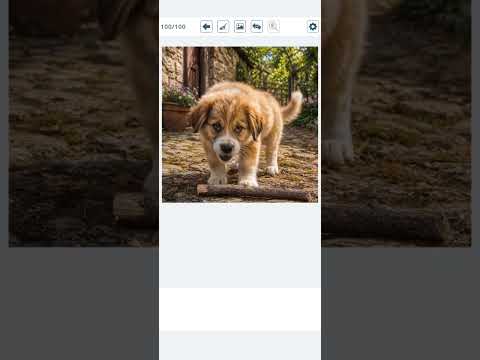Click the 100/100 counter text
Viewport: 480px width, 360px height.
173,27
